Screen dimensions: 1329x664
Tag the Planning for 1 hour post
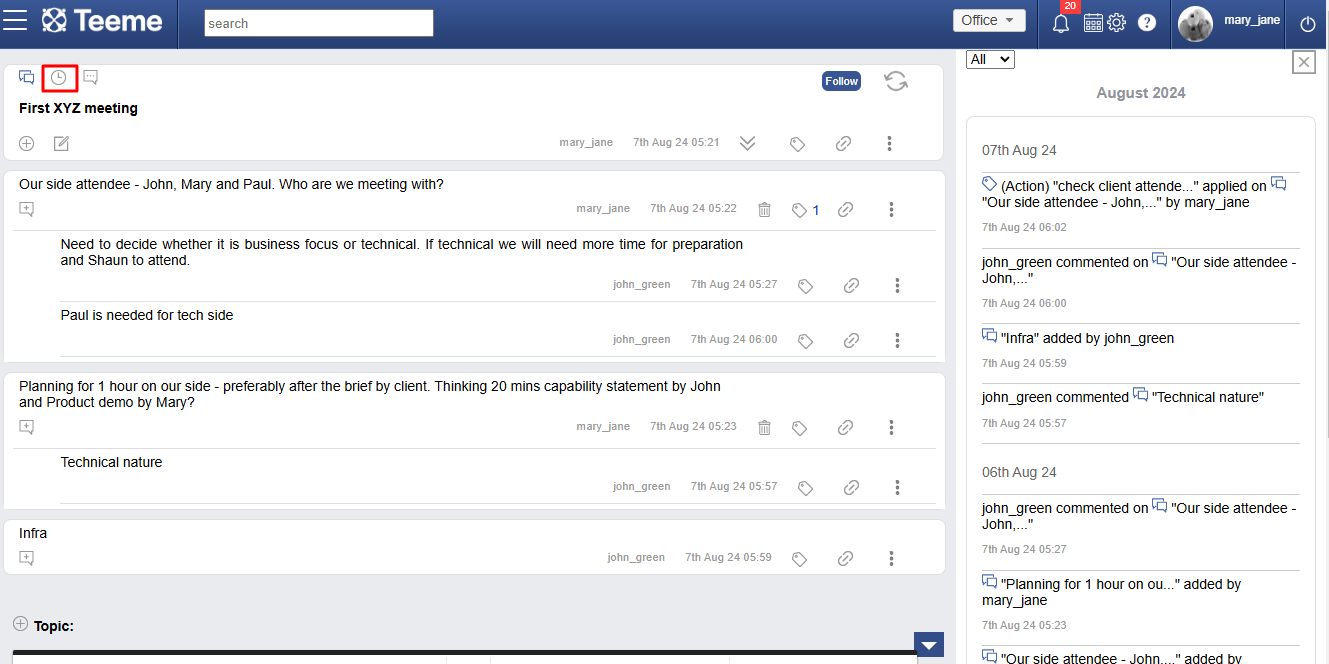click(x=799, y=428)
